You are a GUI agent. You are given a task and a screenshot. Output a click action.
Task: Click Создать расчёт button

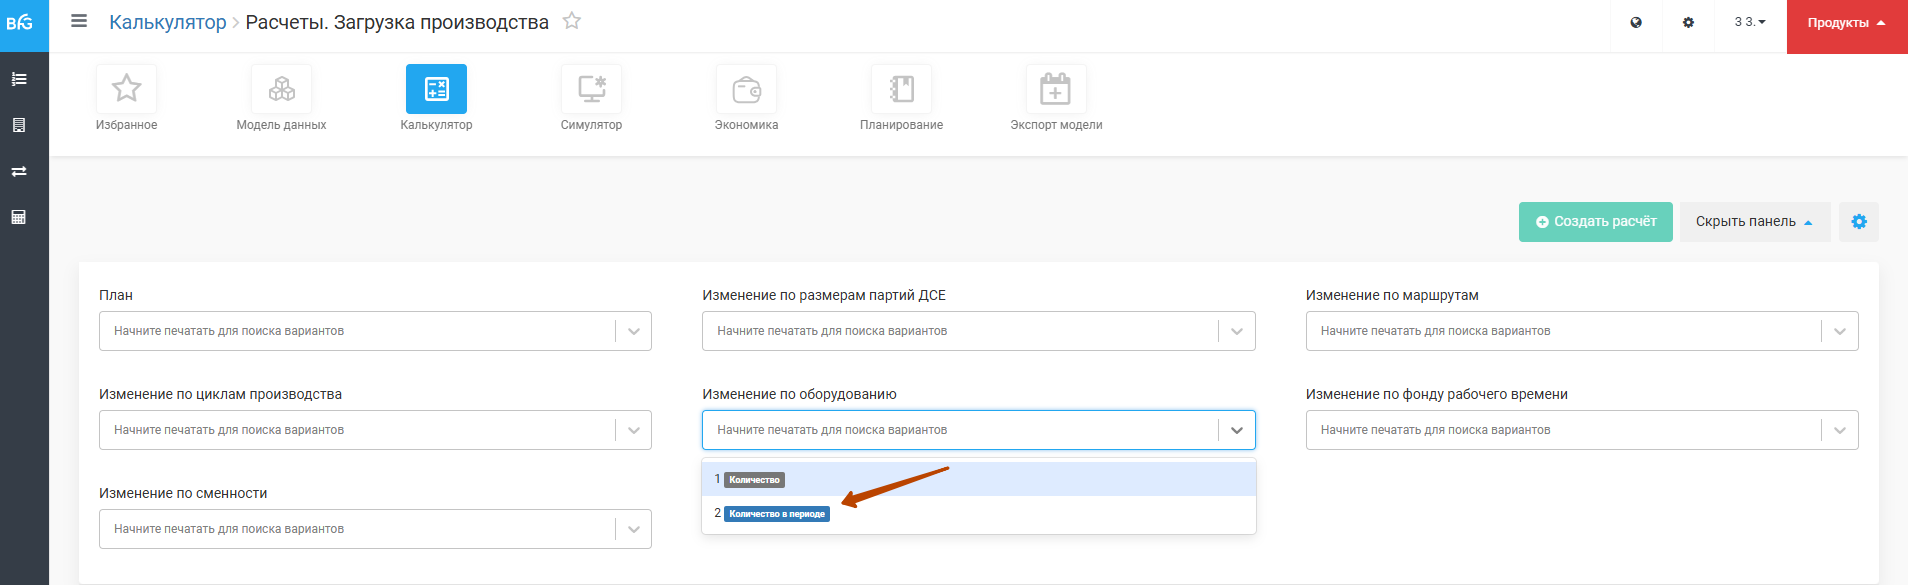pos(1595,222)
